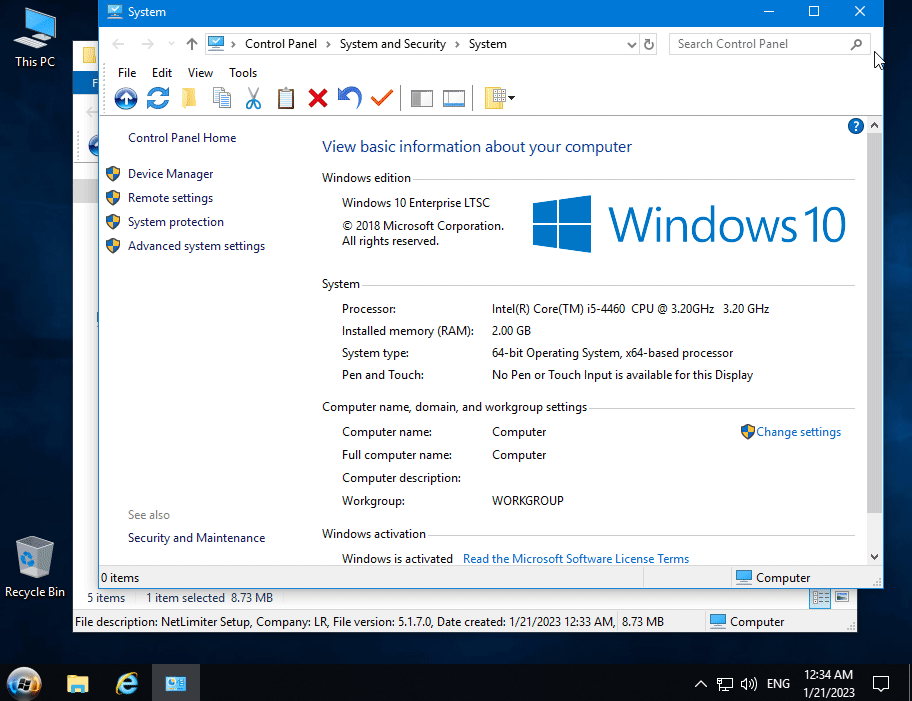Click the search magnifier icon
Viewport: 912px width, 701px height.
(856, 44)
